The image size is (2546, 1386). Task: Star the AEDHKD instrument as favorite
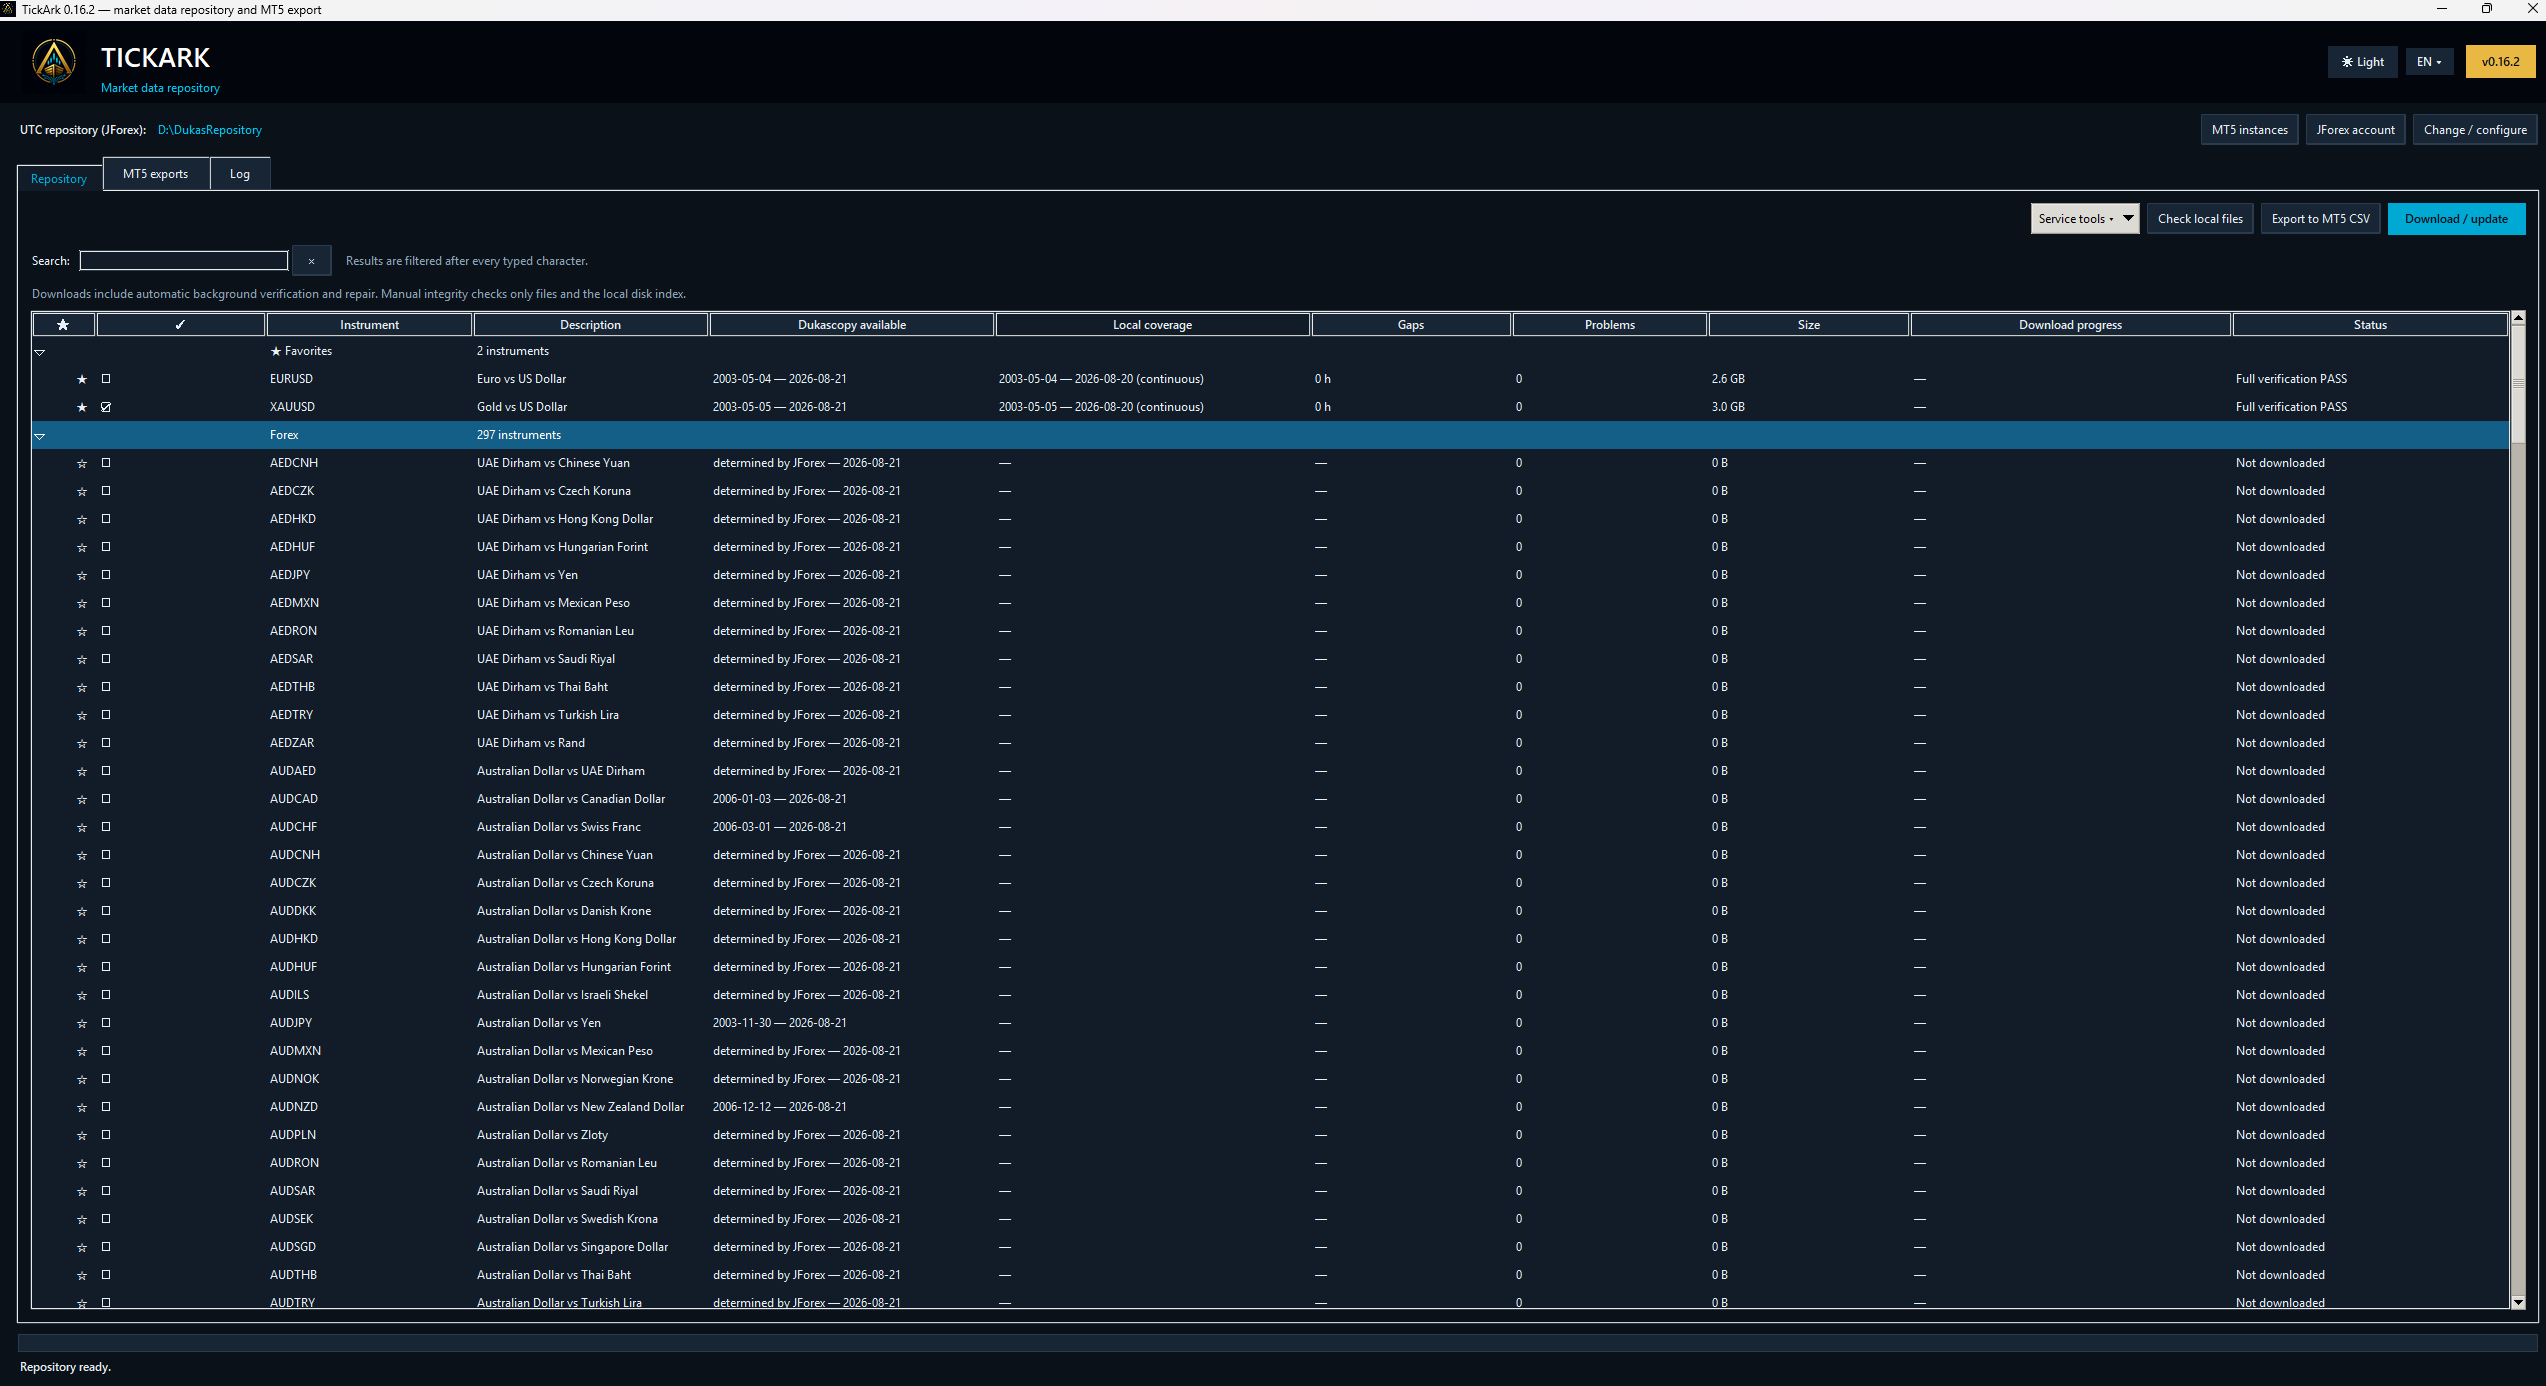pyautogui.click(x=82, y=519)
